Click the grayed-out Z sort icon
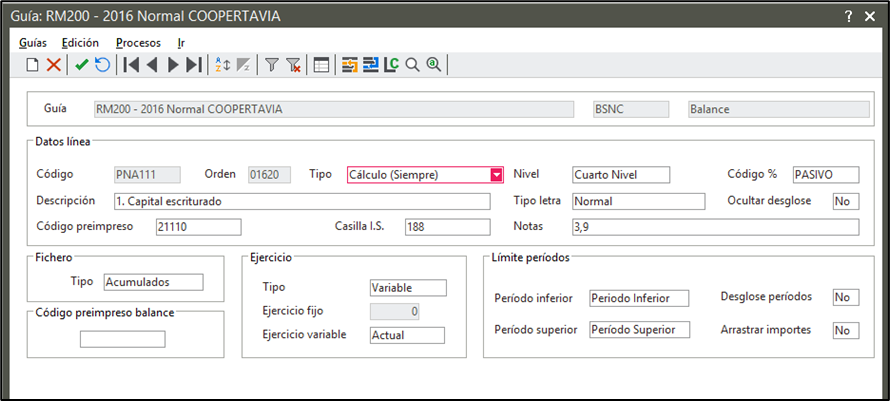Viewport: 890px width, 401px height. (243, 65)
